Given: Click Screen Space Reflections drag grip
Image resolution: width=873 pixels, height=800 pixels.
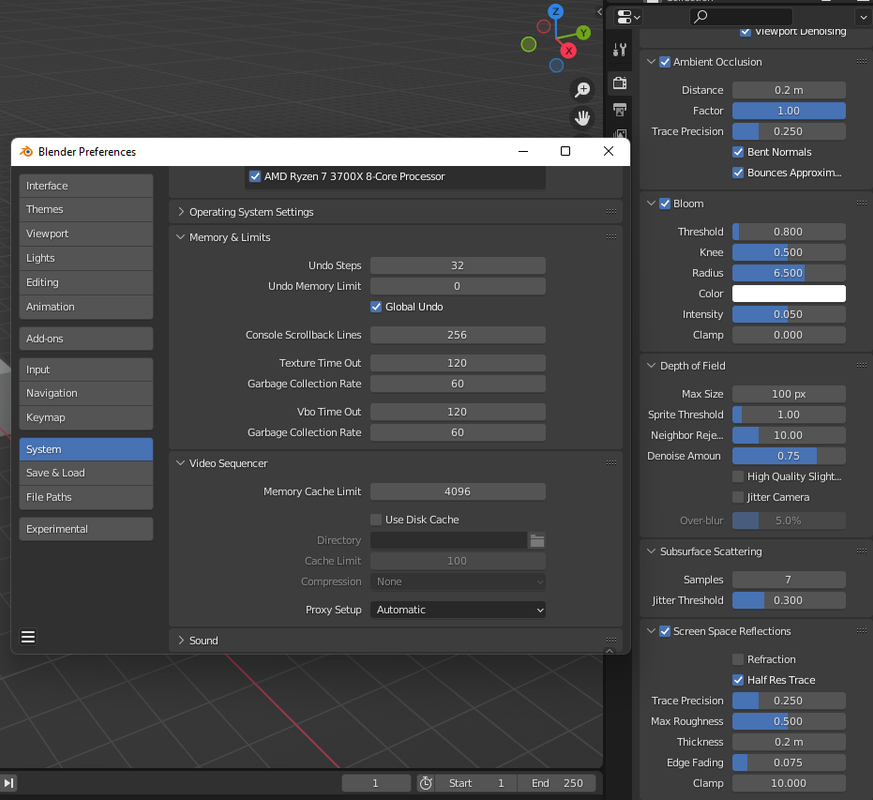Looking at the screenshot, I should pos(861,630).
